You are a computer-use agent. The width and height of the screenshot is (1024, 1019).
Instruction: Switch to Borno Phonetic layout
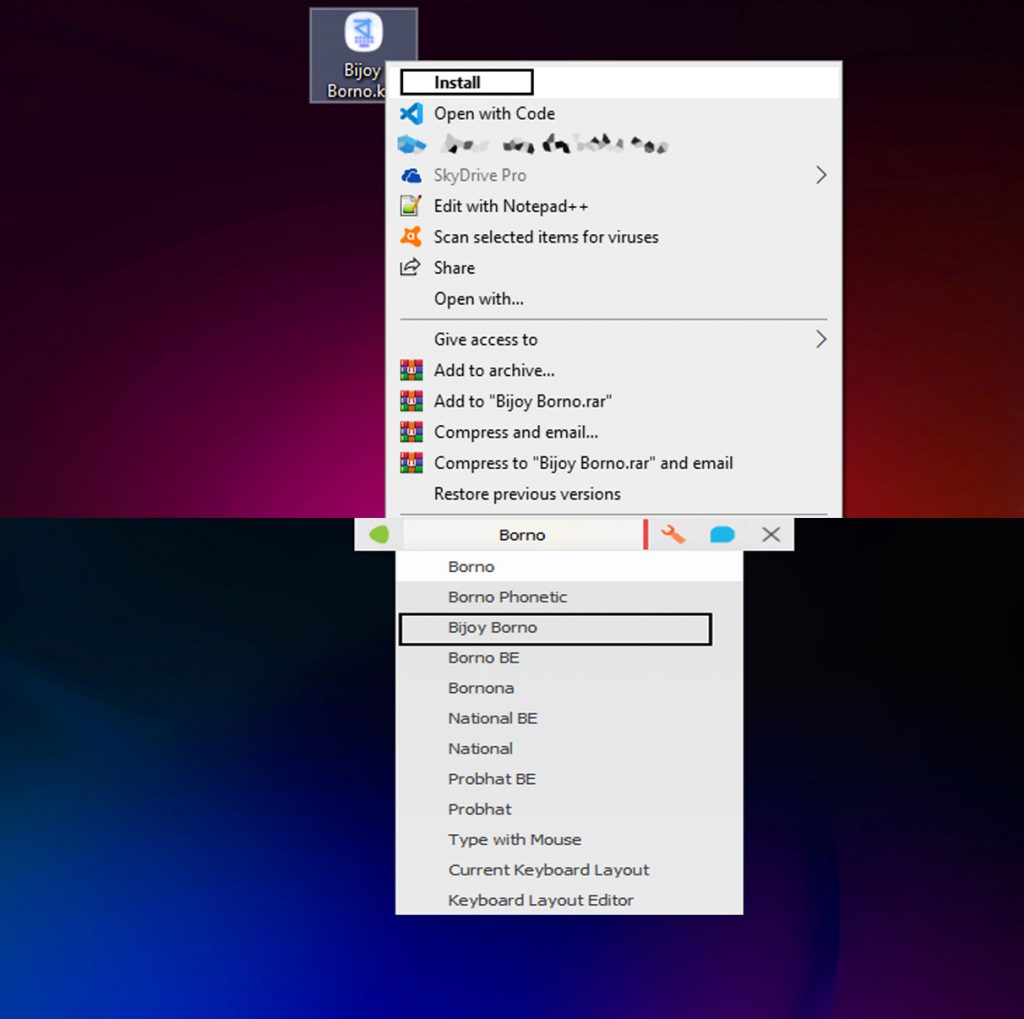point(569,597)
